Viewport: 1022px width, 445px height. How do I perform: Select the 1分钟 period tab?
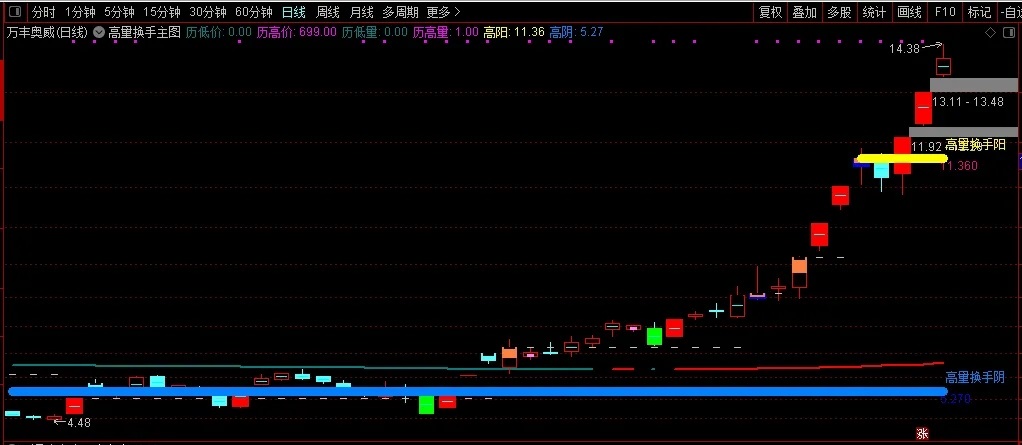[x=80, y=12]
